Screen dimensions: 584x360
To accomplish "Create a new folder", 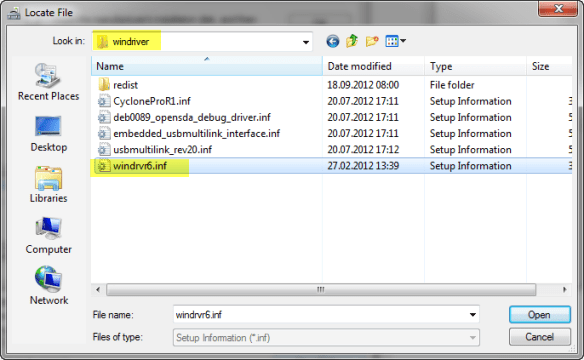I will [x=372, y=41].
